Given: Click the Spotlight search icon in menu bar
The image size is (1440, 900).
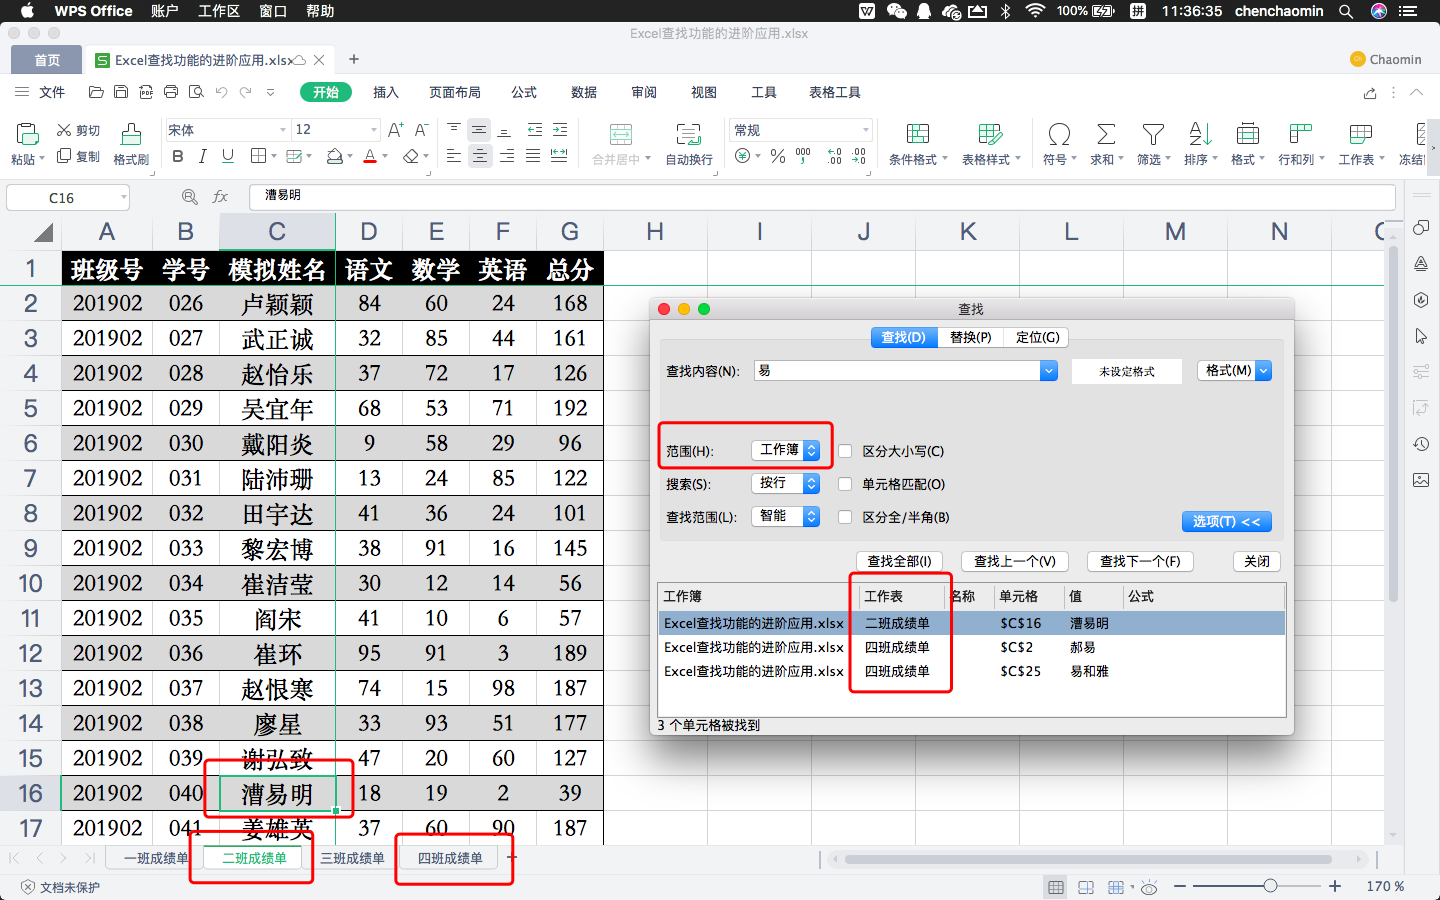Looking at the screenshot, I should (x=1346, y=11).
